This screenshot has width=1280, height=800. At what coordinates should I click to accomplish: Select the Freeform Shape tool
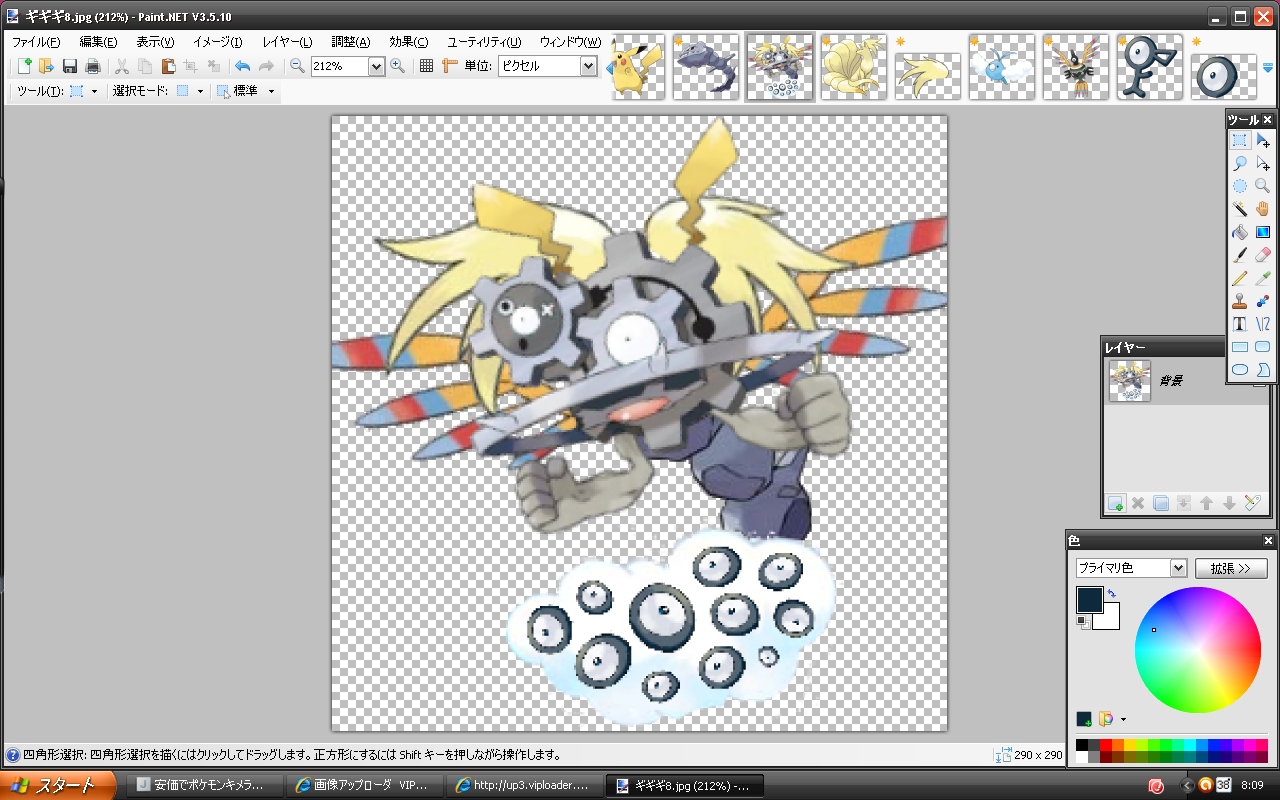point(1263,370)
